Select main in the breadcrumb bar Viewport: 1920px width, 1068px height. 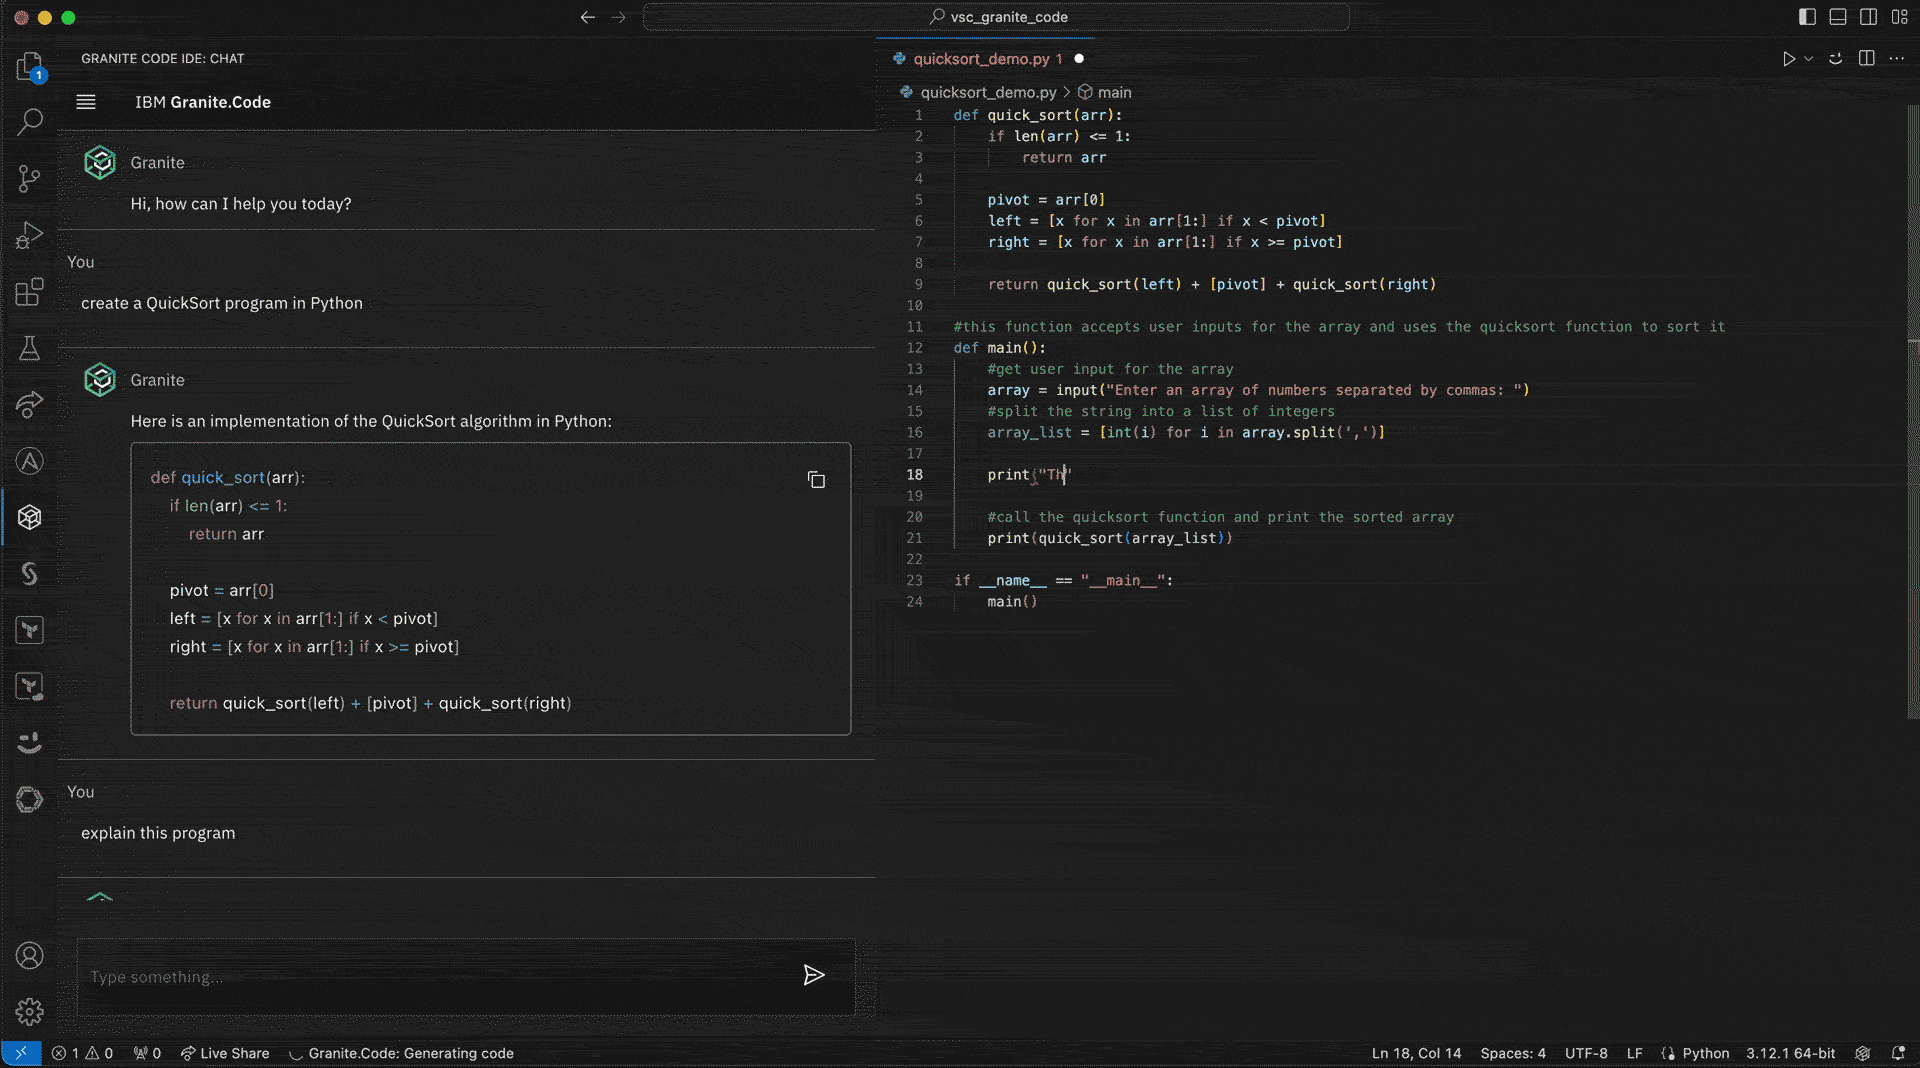tap(1114, 91)
